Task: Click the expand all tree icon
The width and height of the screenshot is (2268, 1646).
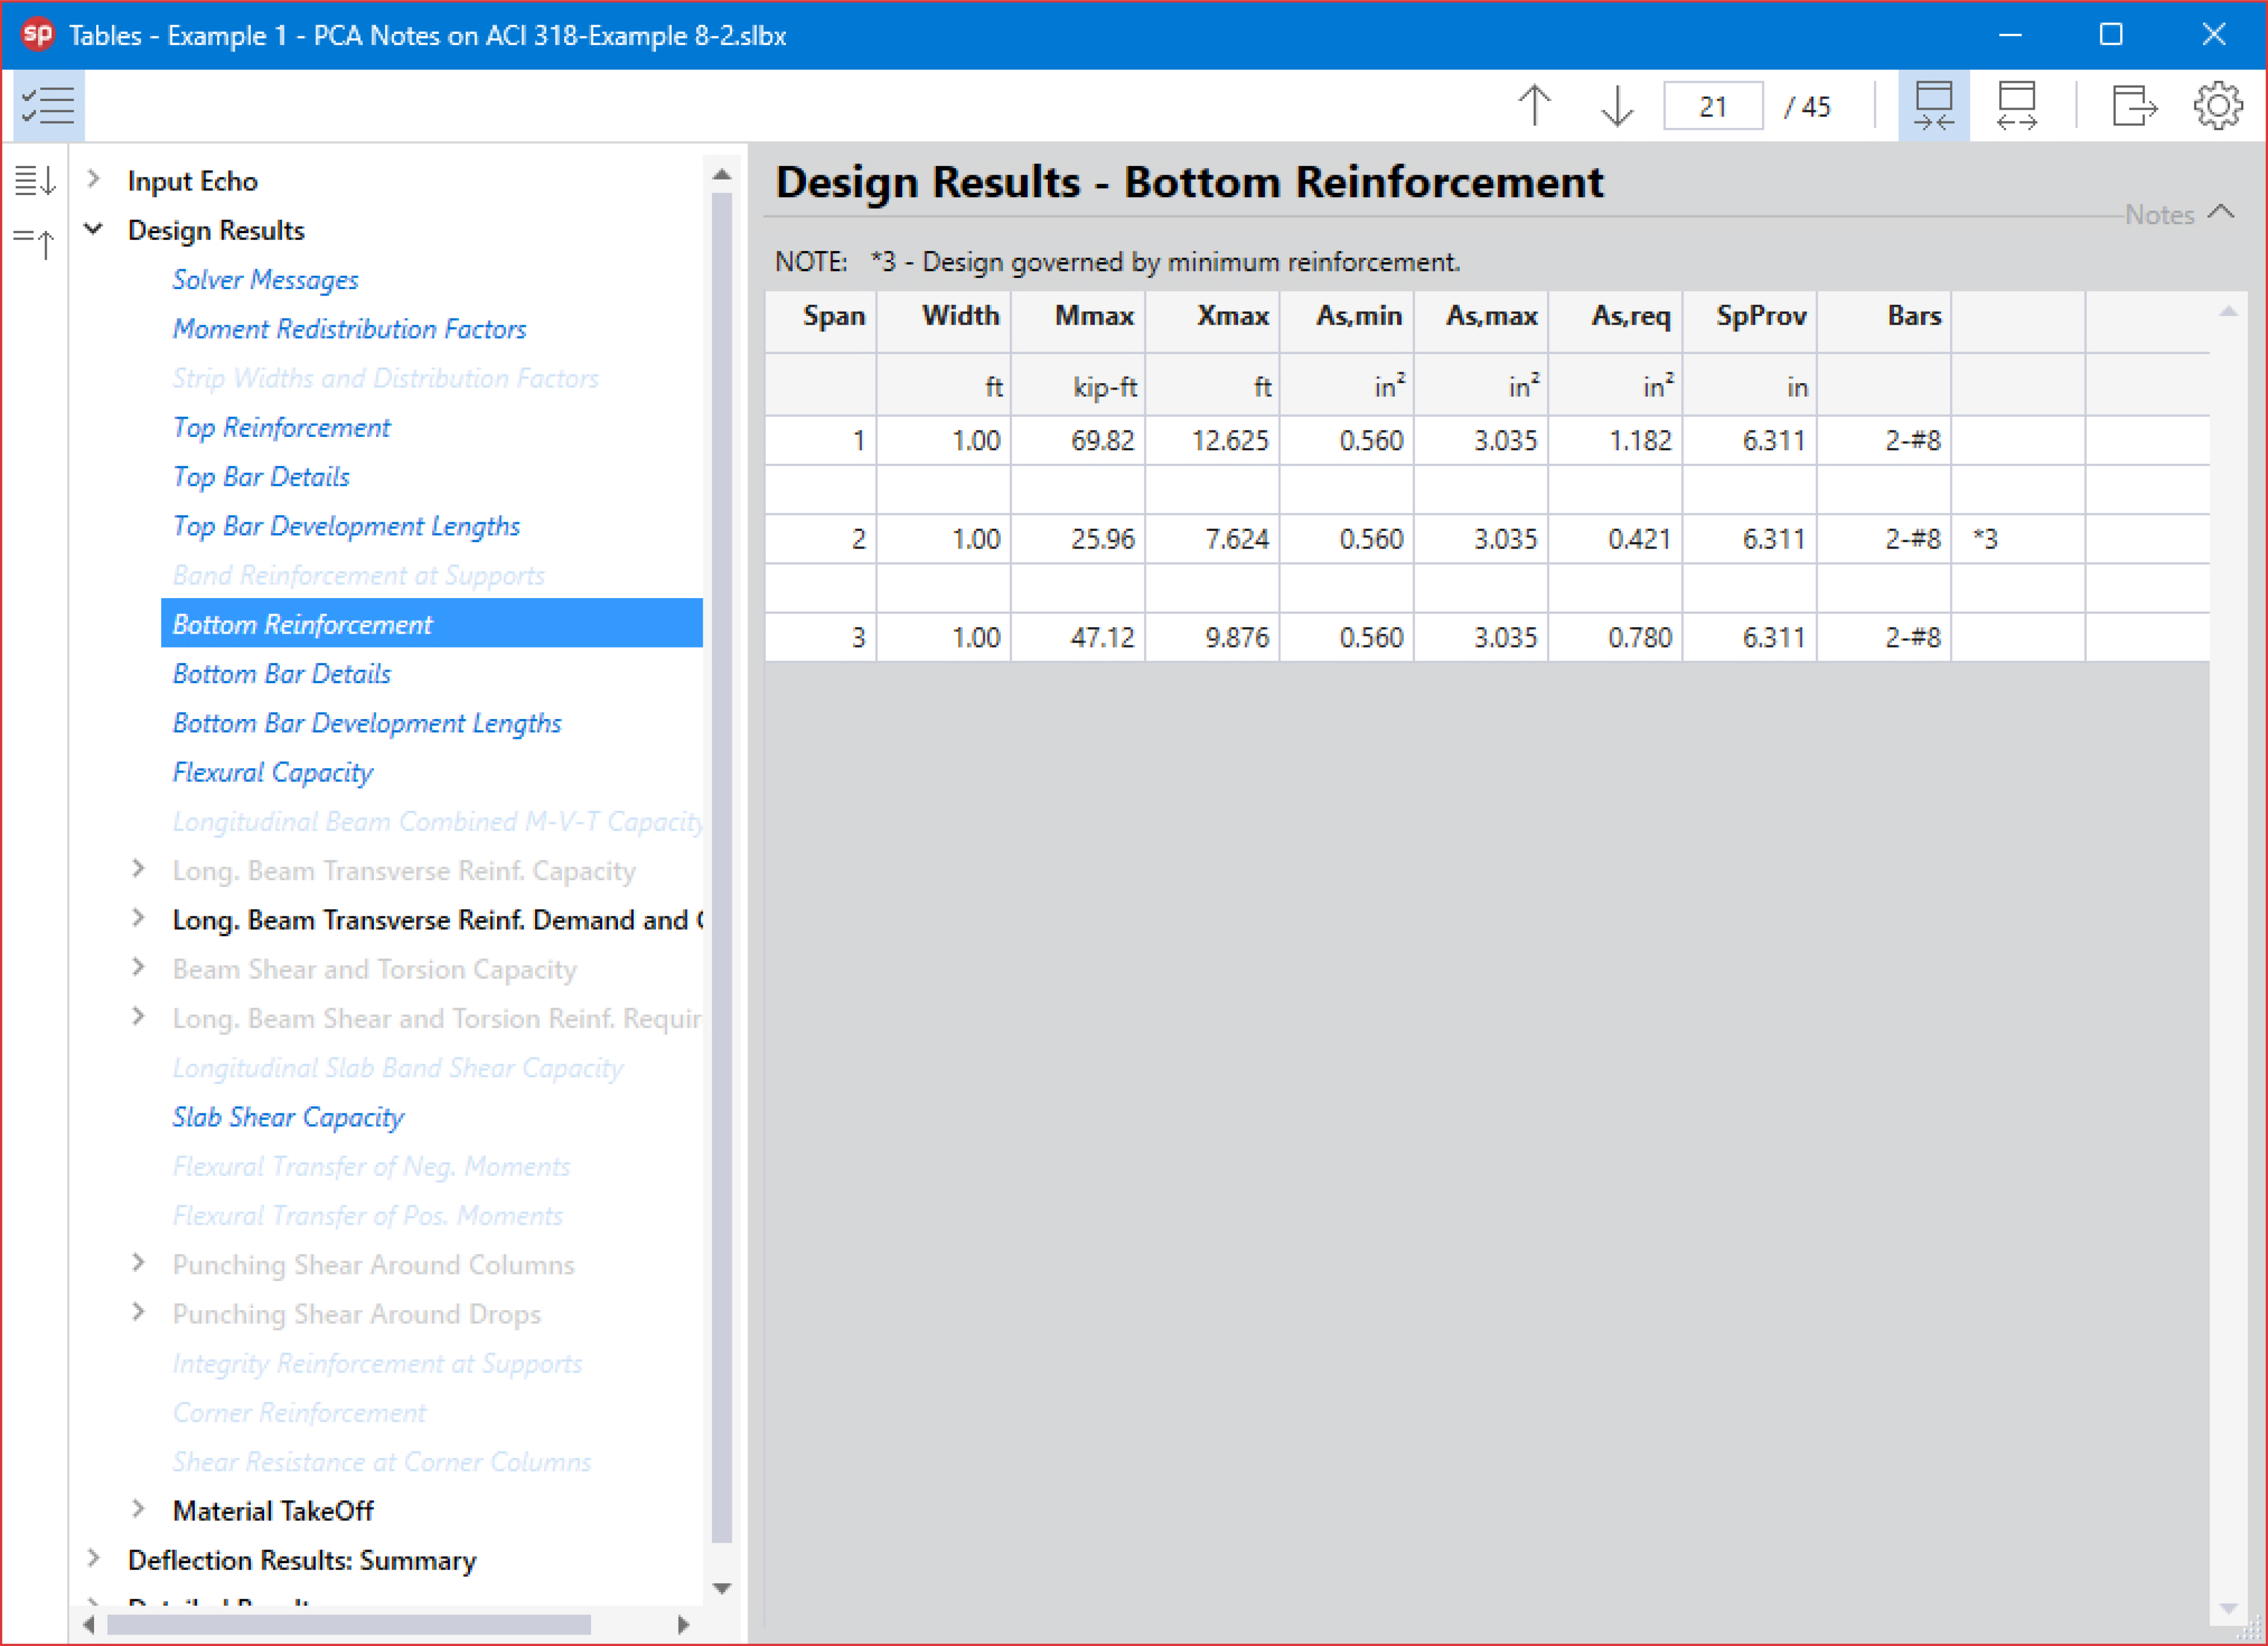Action: [x=35, y=181]
